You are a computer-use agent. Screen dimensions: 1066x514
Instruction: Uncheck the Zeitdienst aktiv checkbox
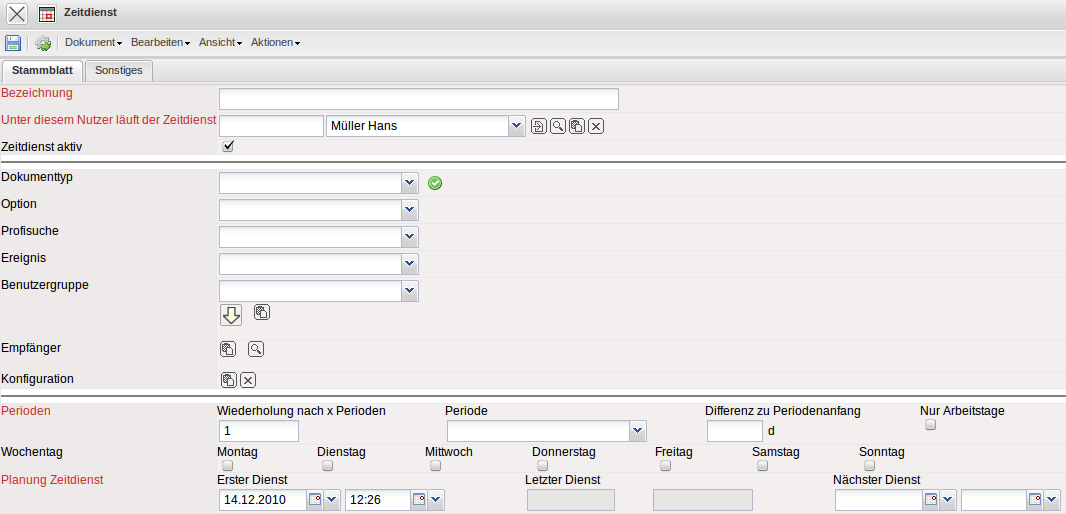(x=228, y=146)
